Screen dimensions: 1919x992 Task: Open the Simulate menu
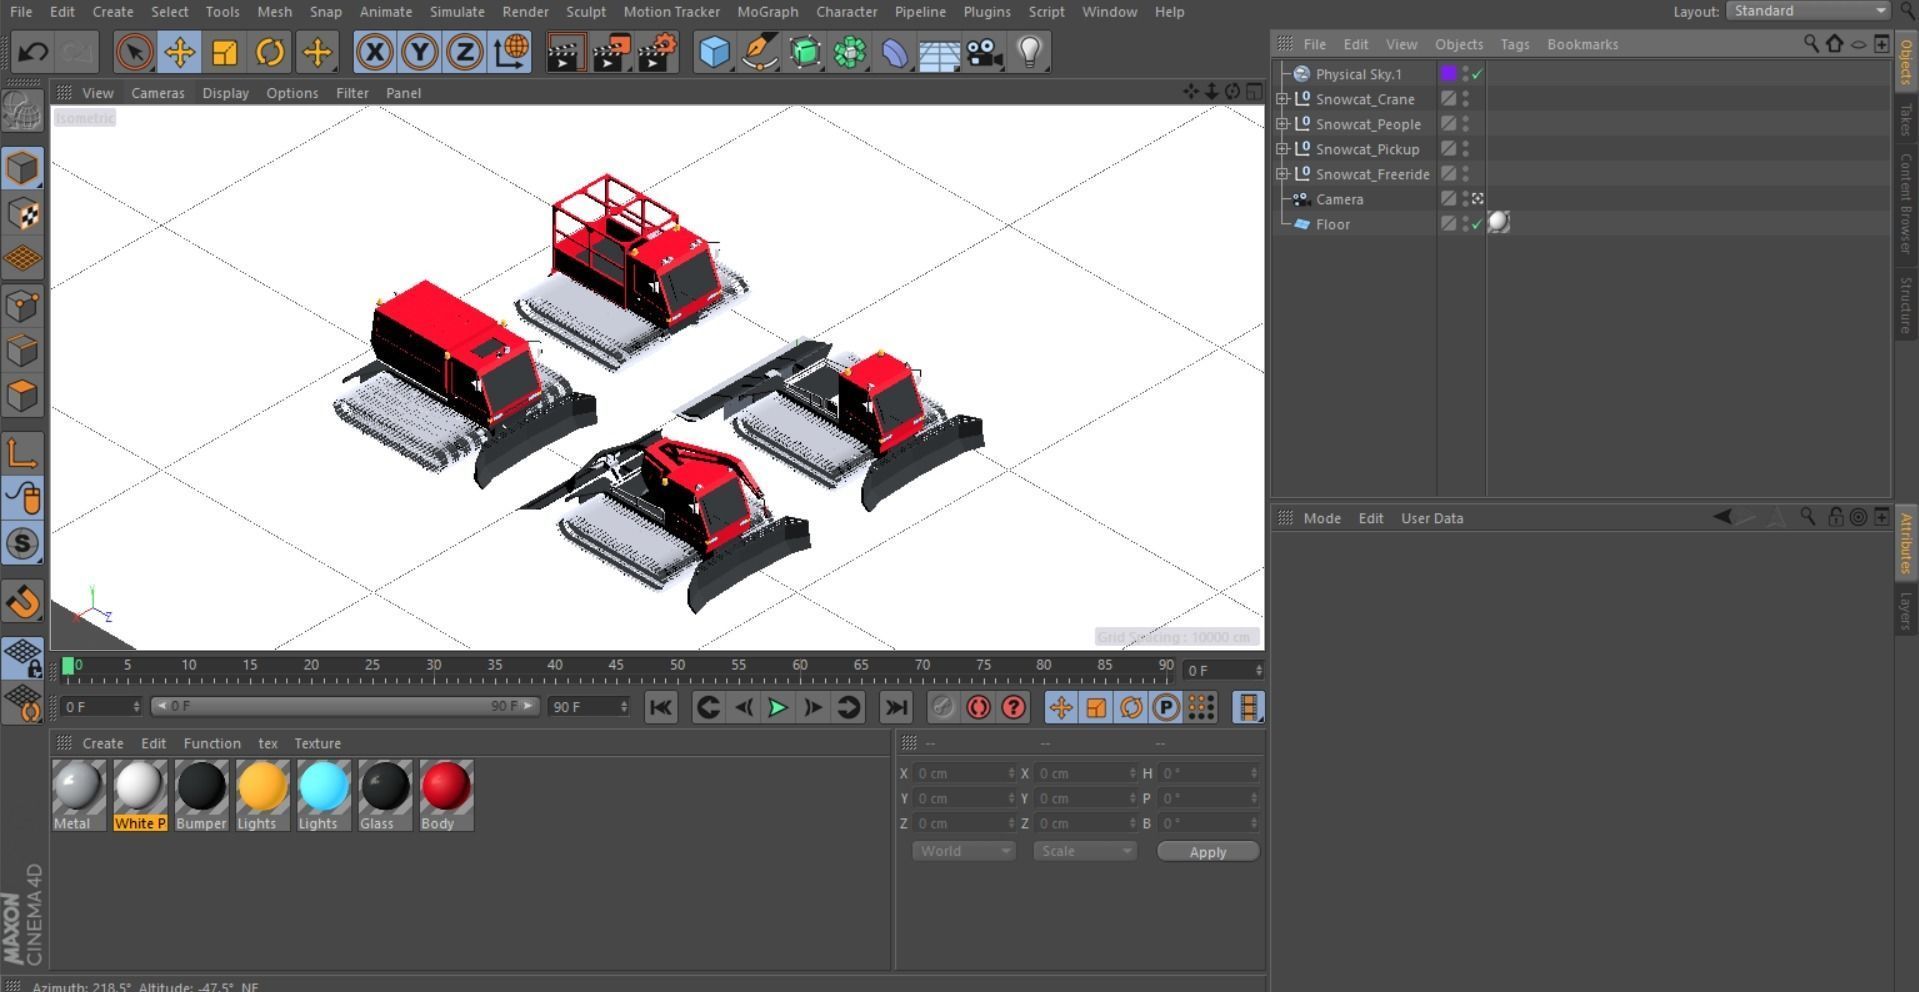coord(456,12)
